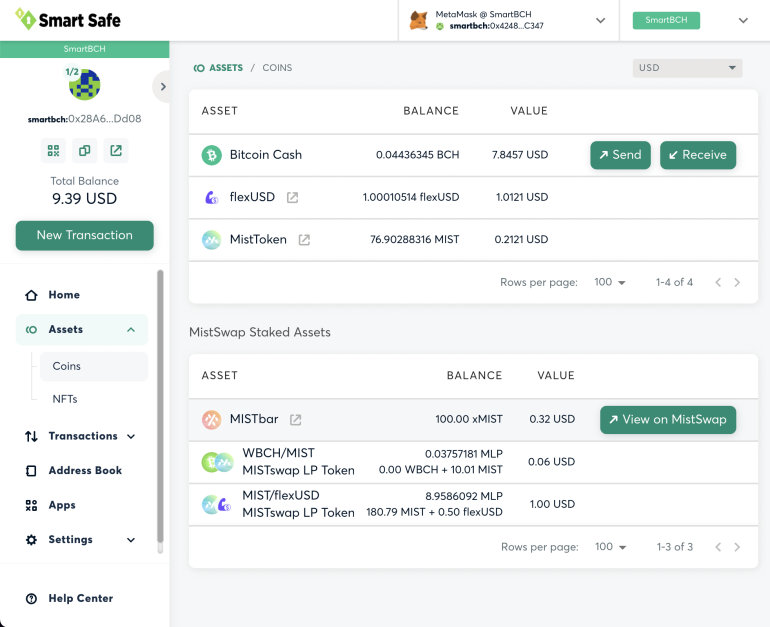Screen dimensions: 770x627
Task: Go to previous page in Staked Assets table
Action: tap(718, 547)
